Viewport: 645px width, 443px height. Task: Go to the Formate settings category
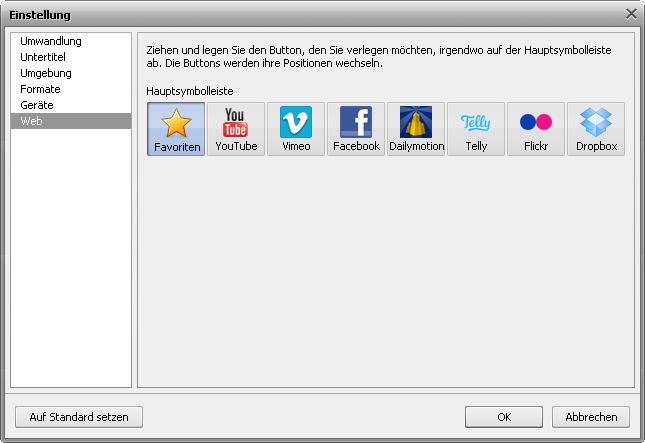[71, 89]
